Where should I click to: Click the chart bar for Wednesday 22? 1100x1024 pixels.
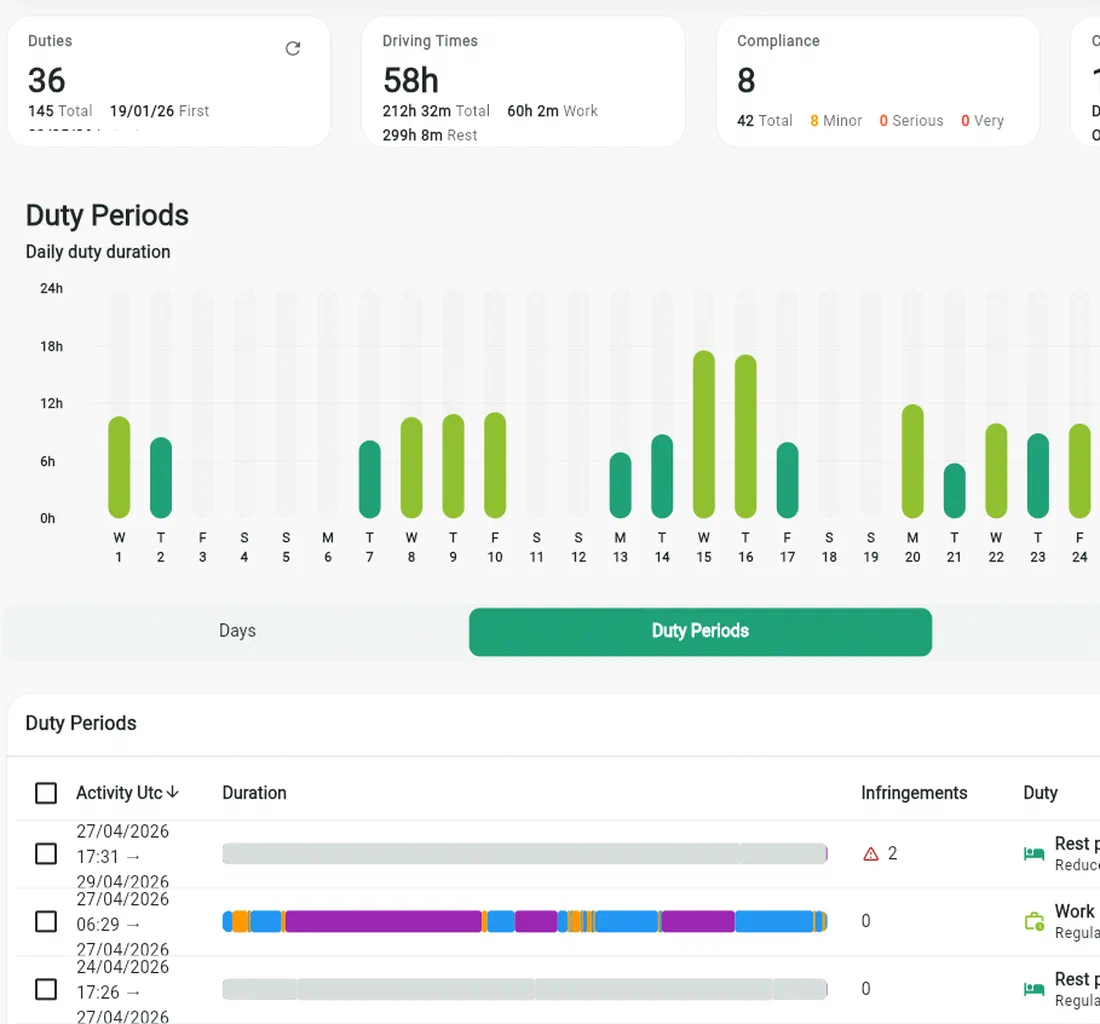click(995, 471)
